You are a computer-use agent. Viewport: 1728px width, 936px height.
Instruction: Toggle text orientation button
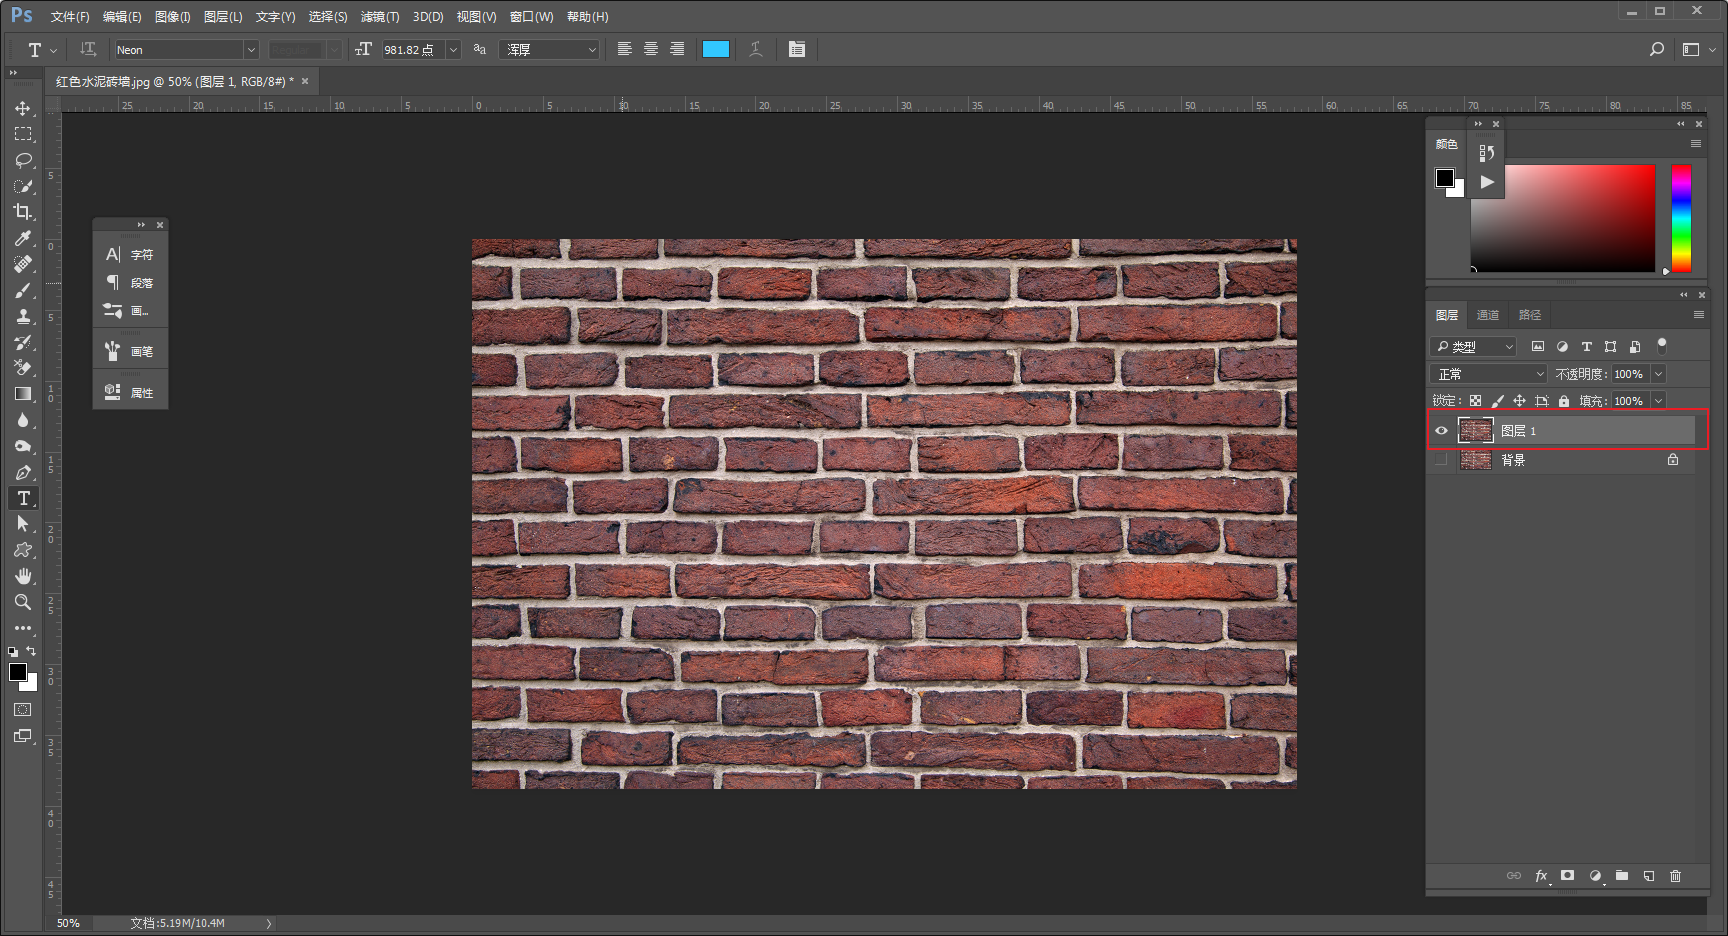coord(88,49)
